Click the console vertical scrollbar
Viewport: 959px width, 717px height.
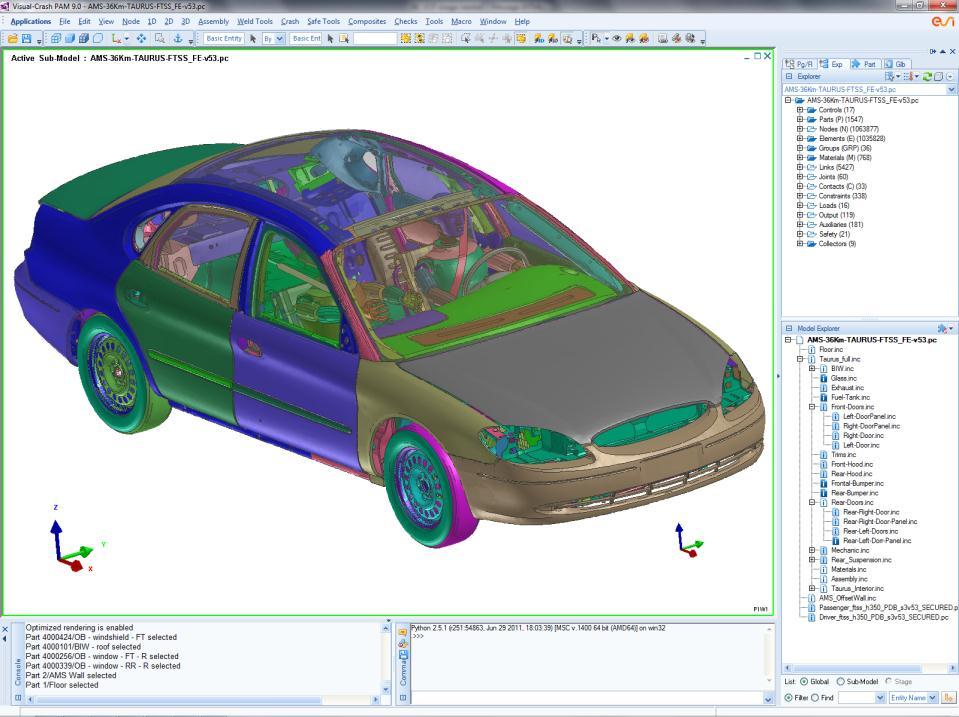[x=388, y=655]
